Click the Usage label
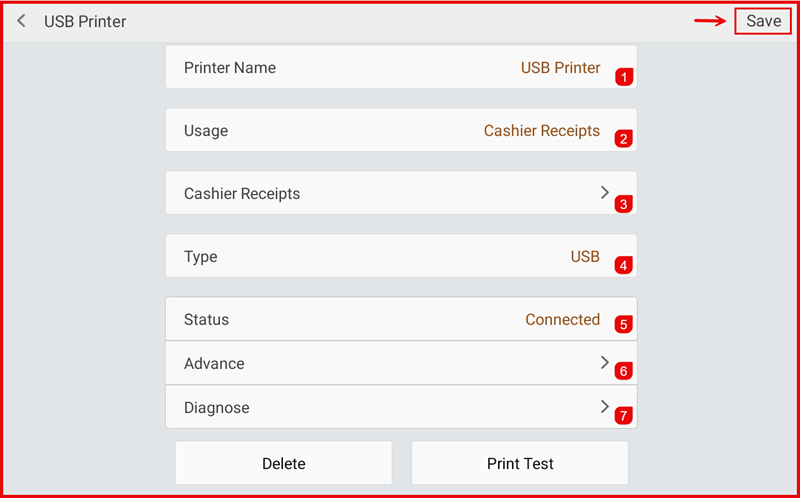This screenshot has height=498, width=800. tap(206, 132)
